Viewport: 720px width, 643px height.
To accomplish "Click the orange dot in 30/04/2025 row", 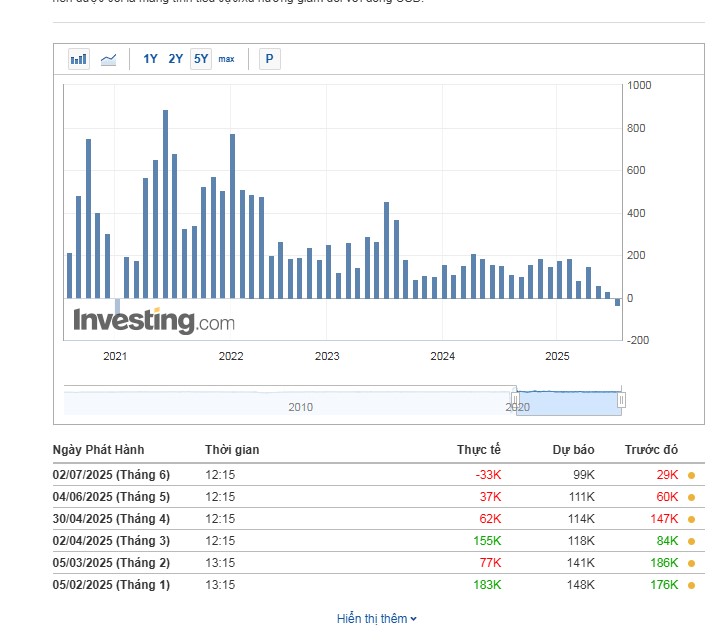I will point(692,519).
